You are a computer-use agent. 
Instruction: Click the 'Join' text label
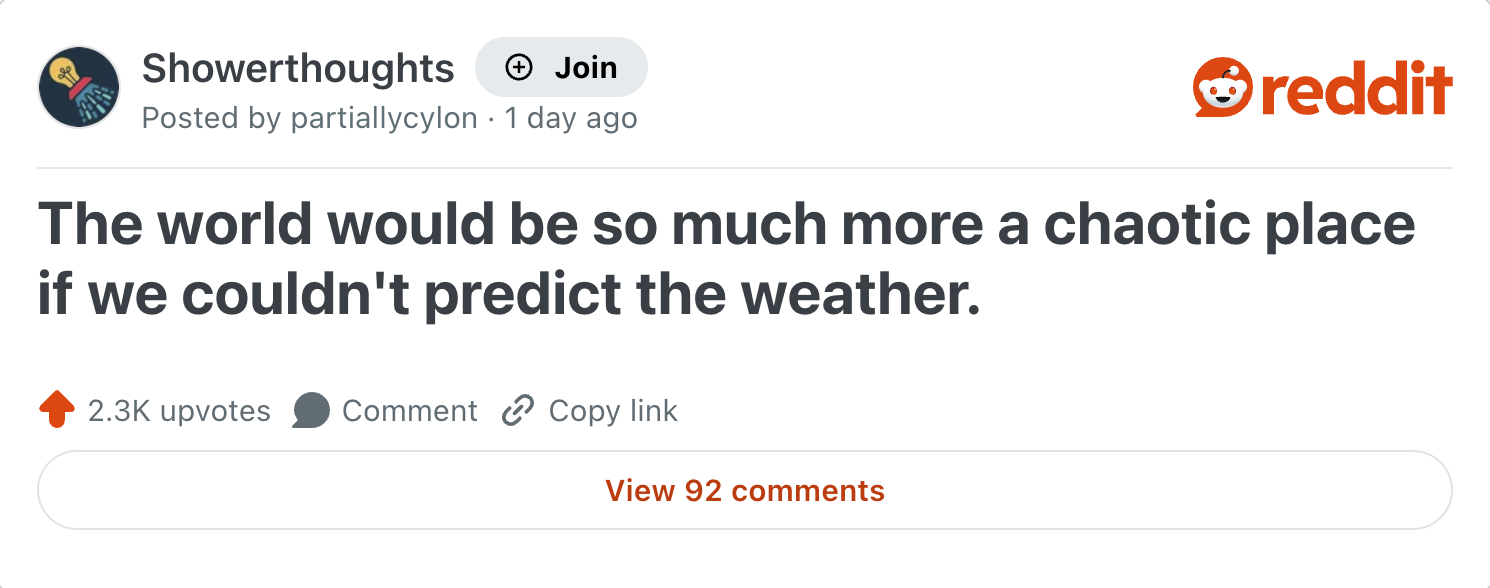(x=586, y=68)
